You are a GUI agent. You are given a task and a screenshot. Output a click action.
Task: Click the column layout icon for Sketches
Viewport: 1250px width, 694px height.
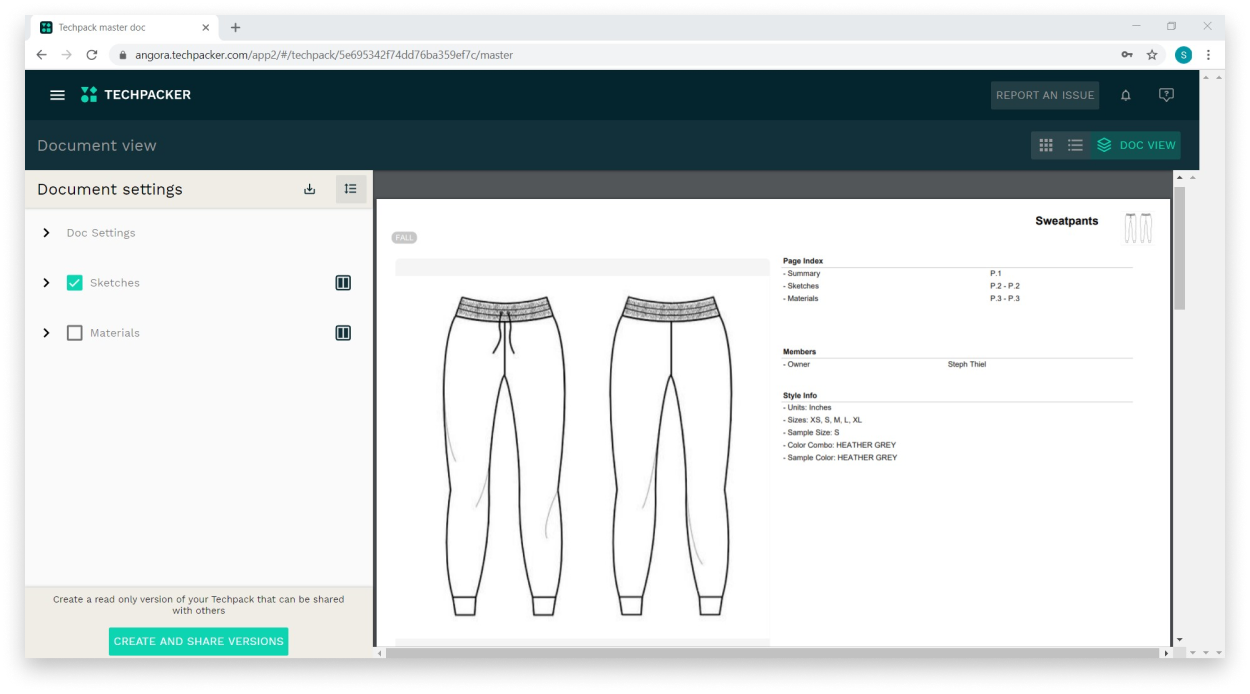click(343, 283)
